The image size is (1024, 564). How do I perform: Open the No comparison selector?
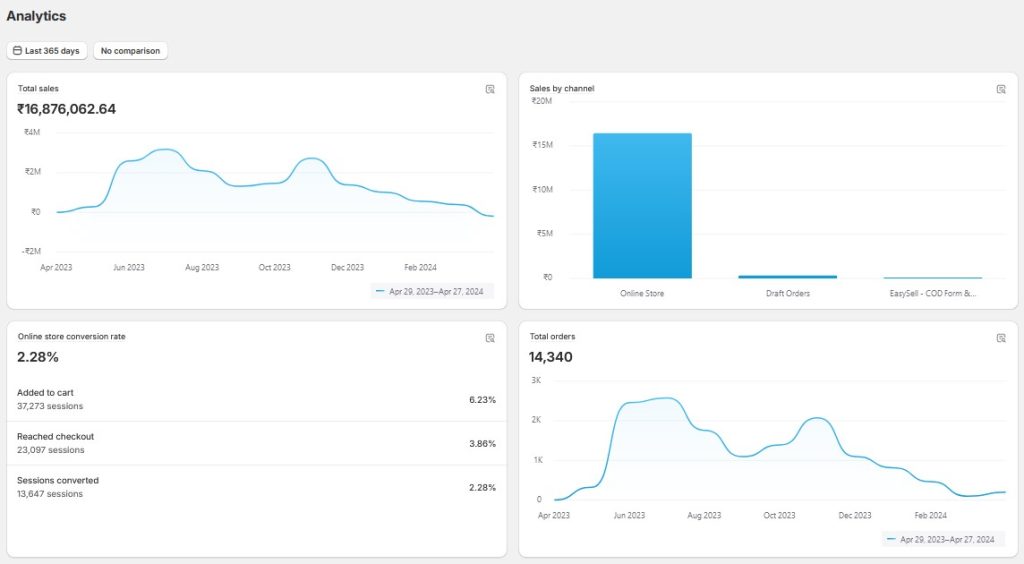[130, 51]
